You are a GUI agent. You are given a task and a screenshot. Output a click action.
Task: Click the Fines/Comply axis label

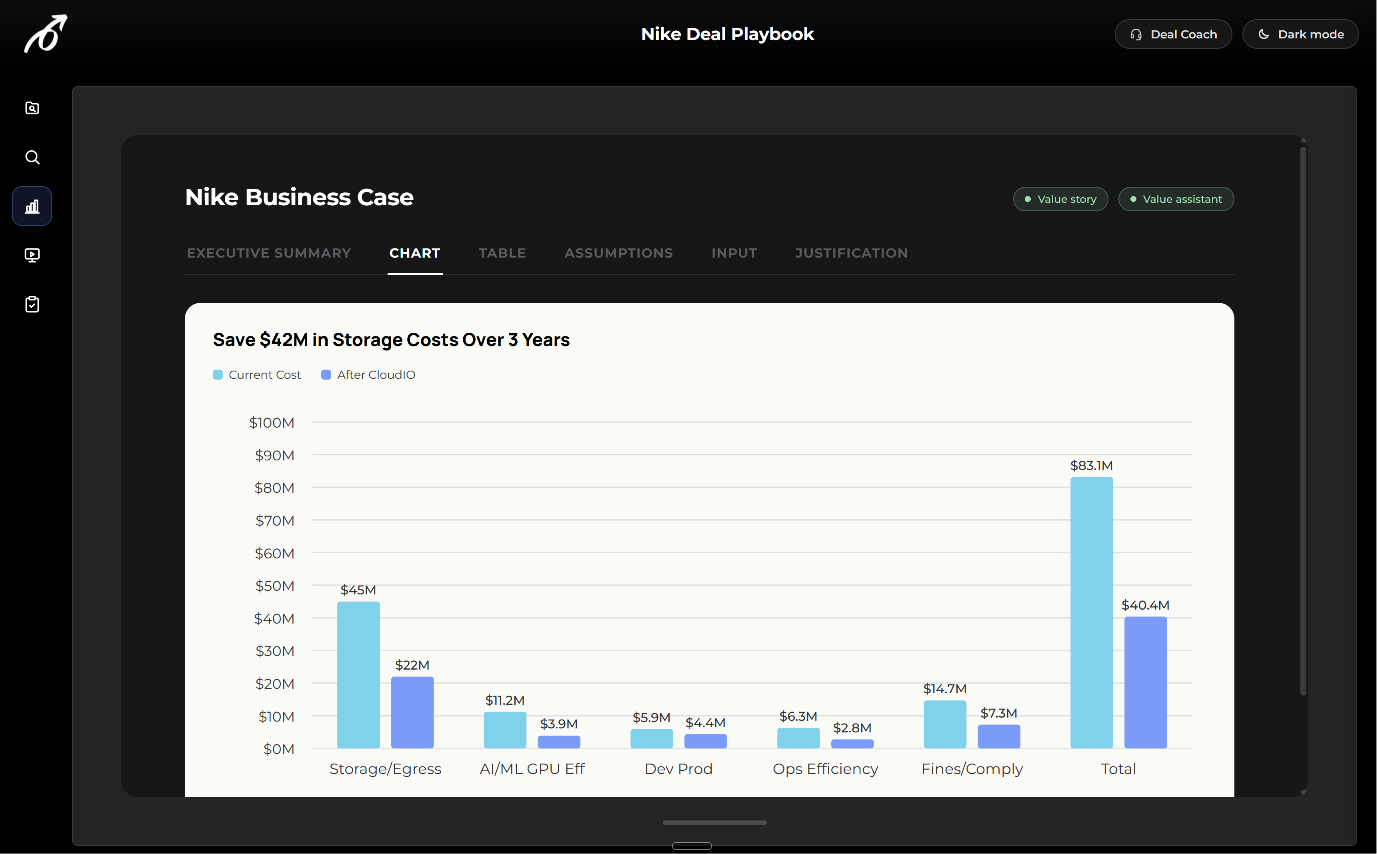click(x=972, y=769)
